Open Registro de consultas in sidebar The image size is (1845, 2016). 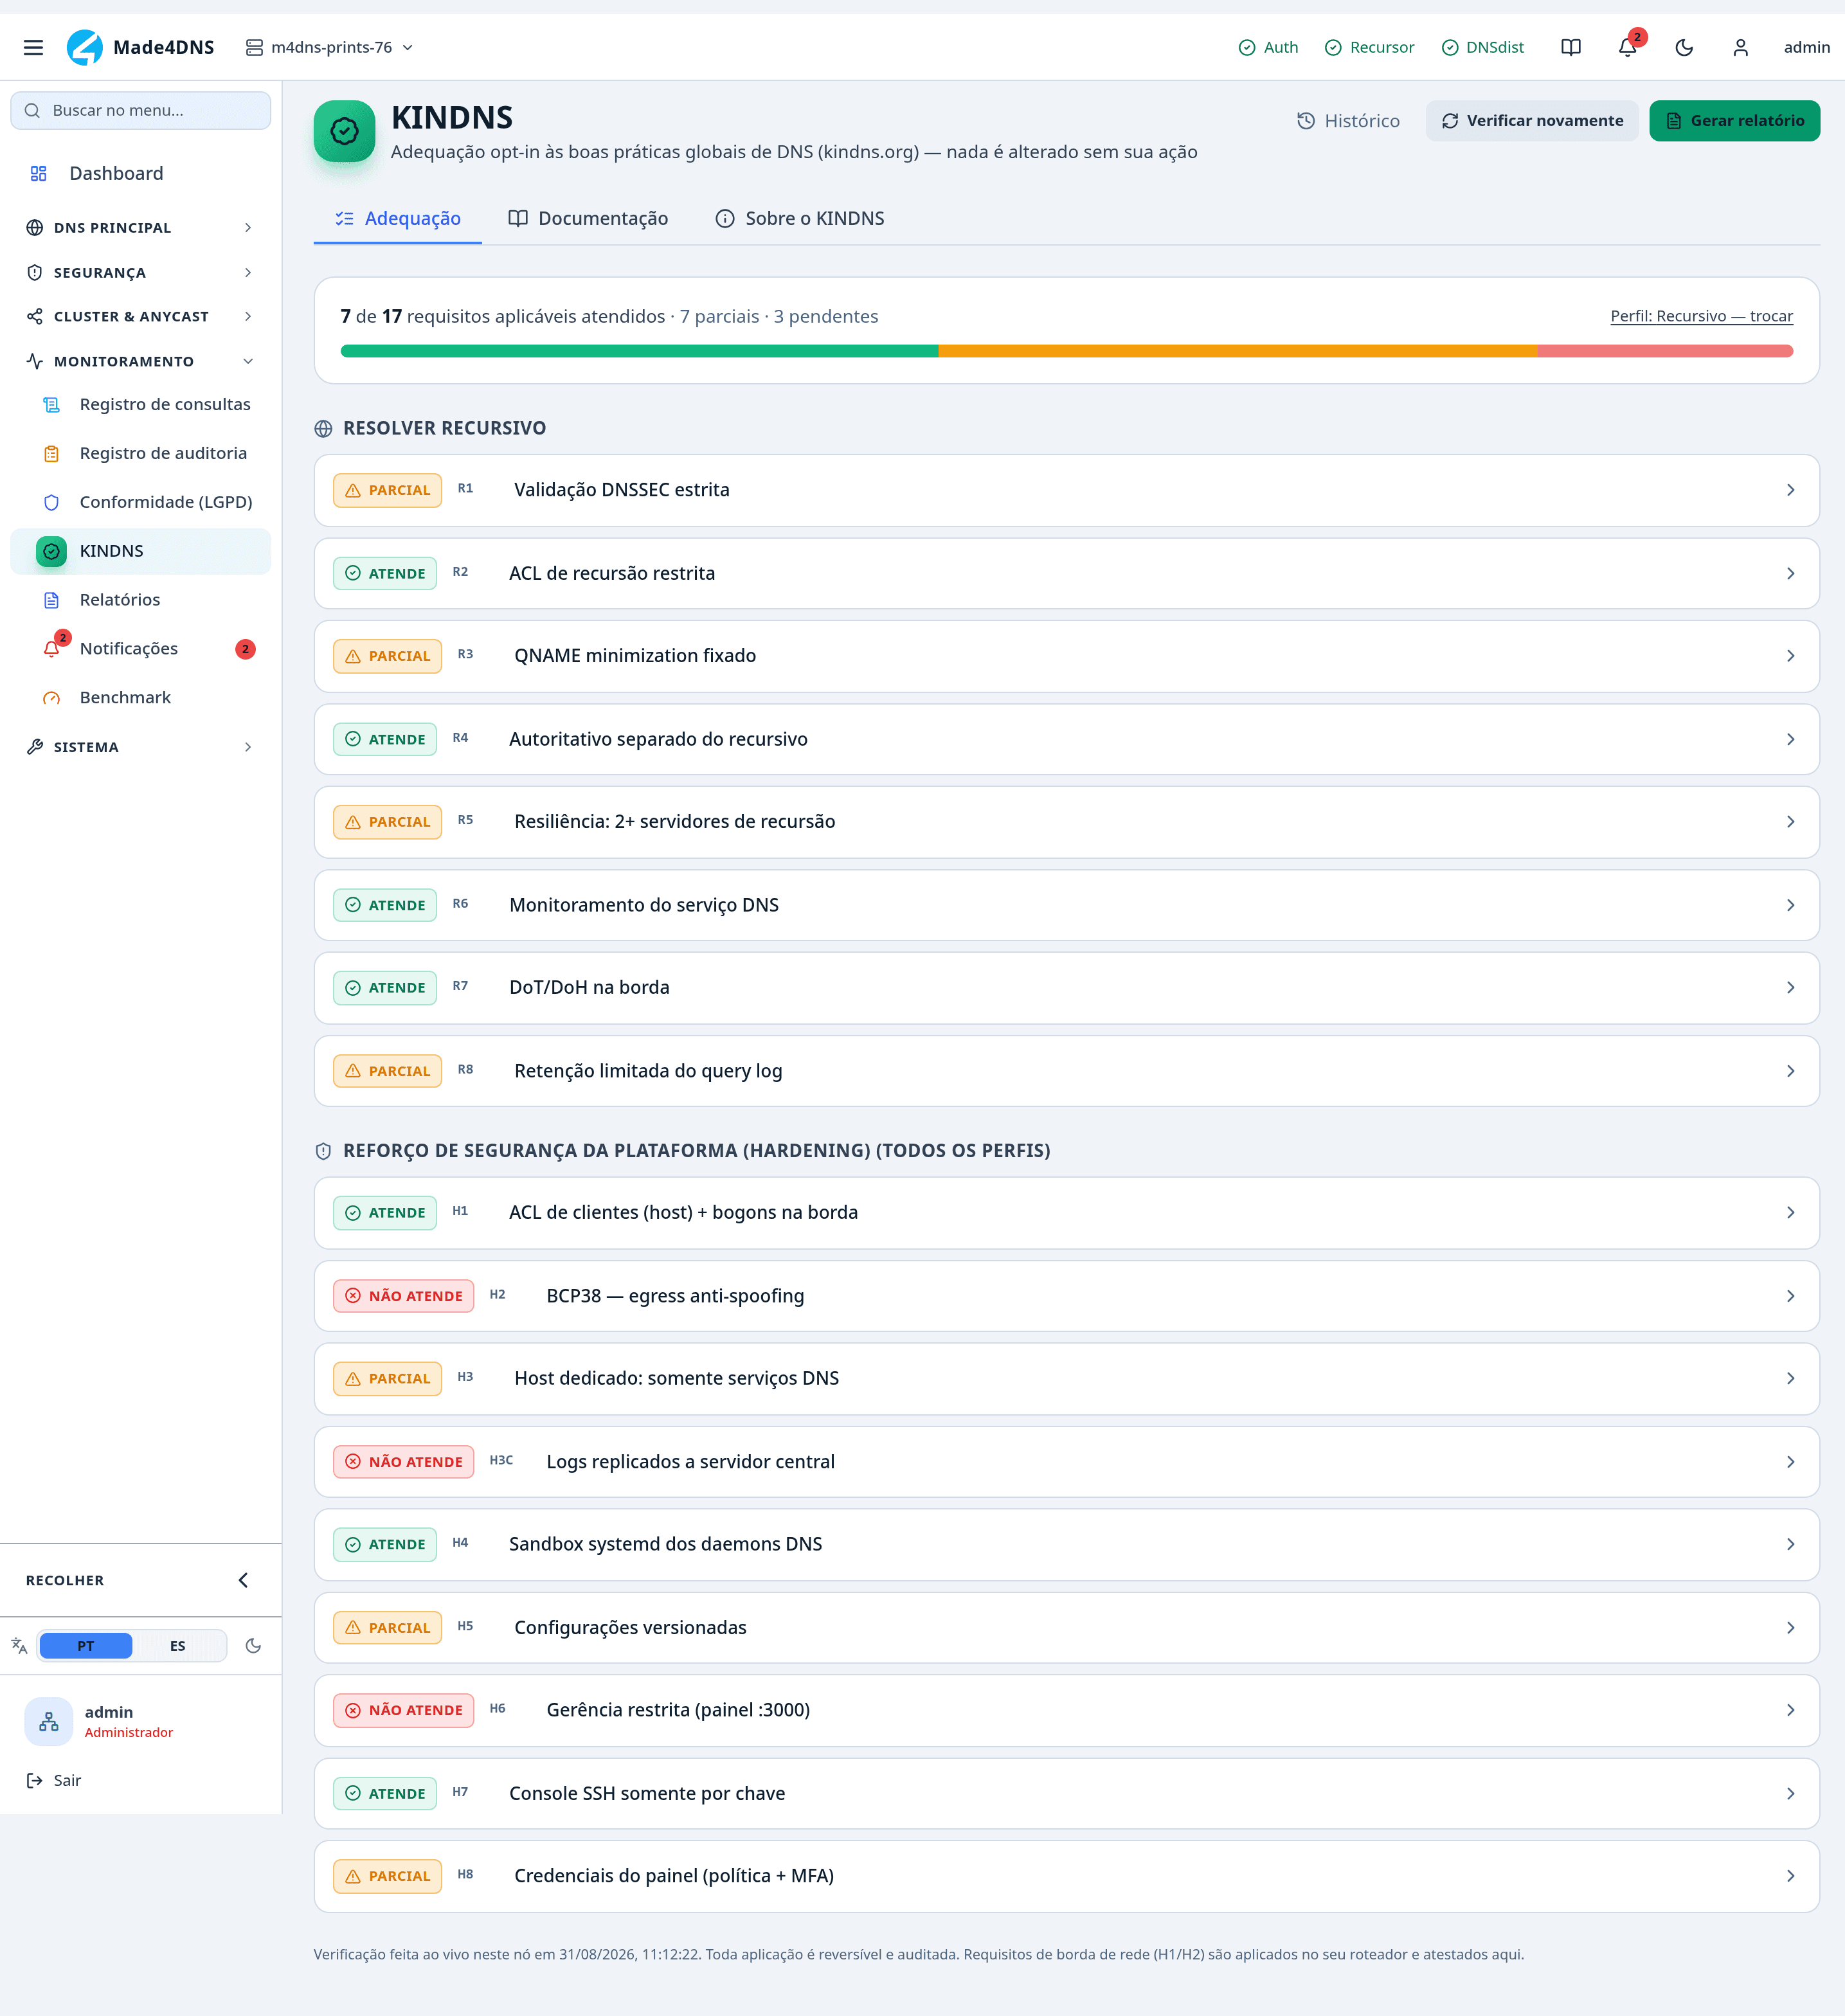[x=141, y=404]
